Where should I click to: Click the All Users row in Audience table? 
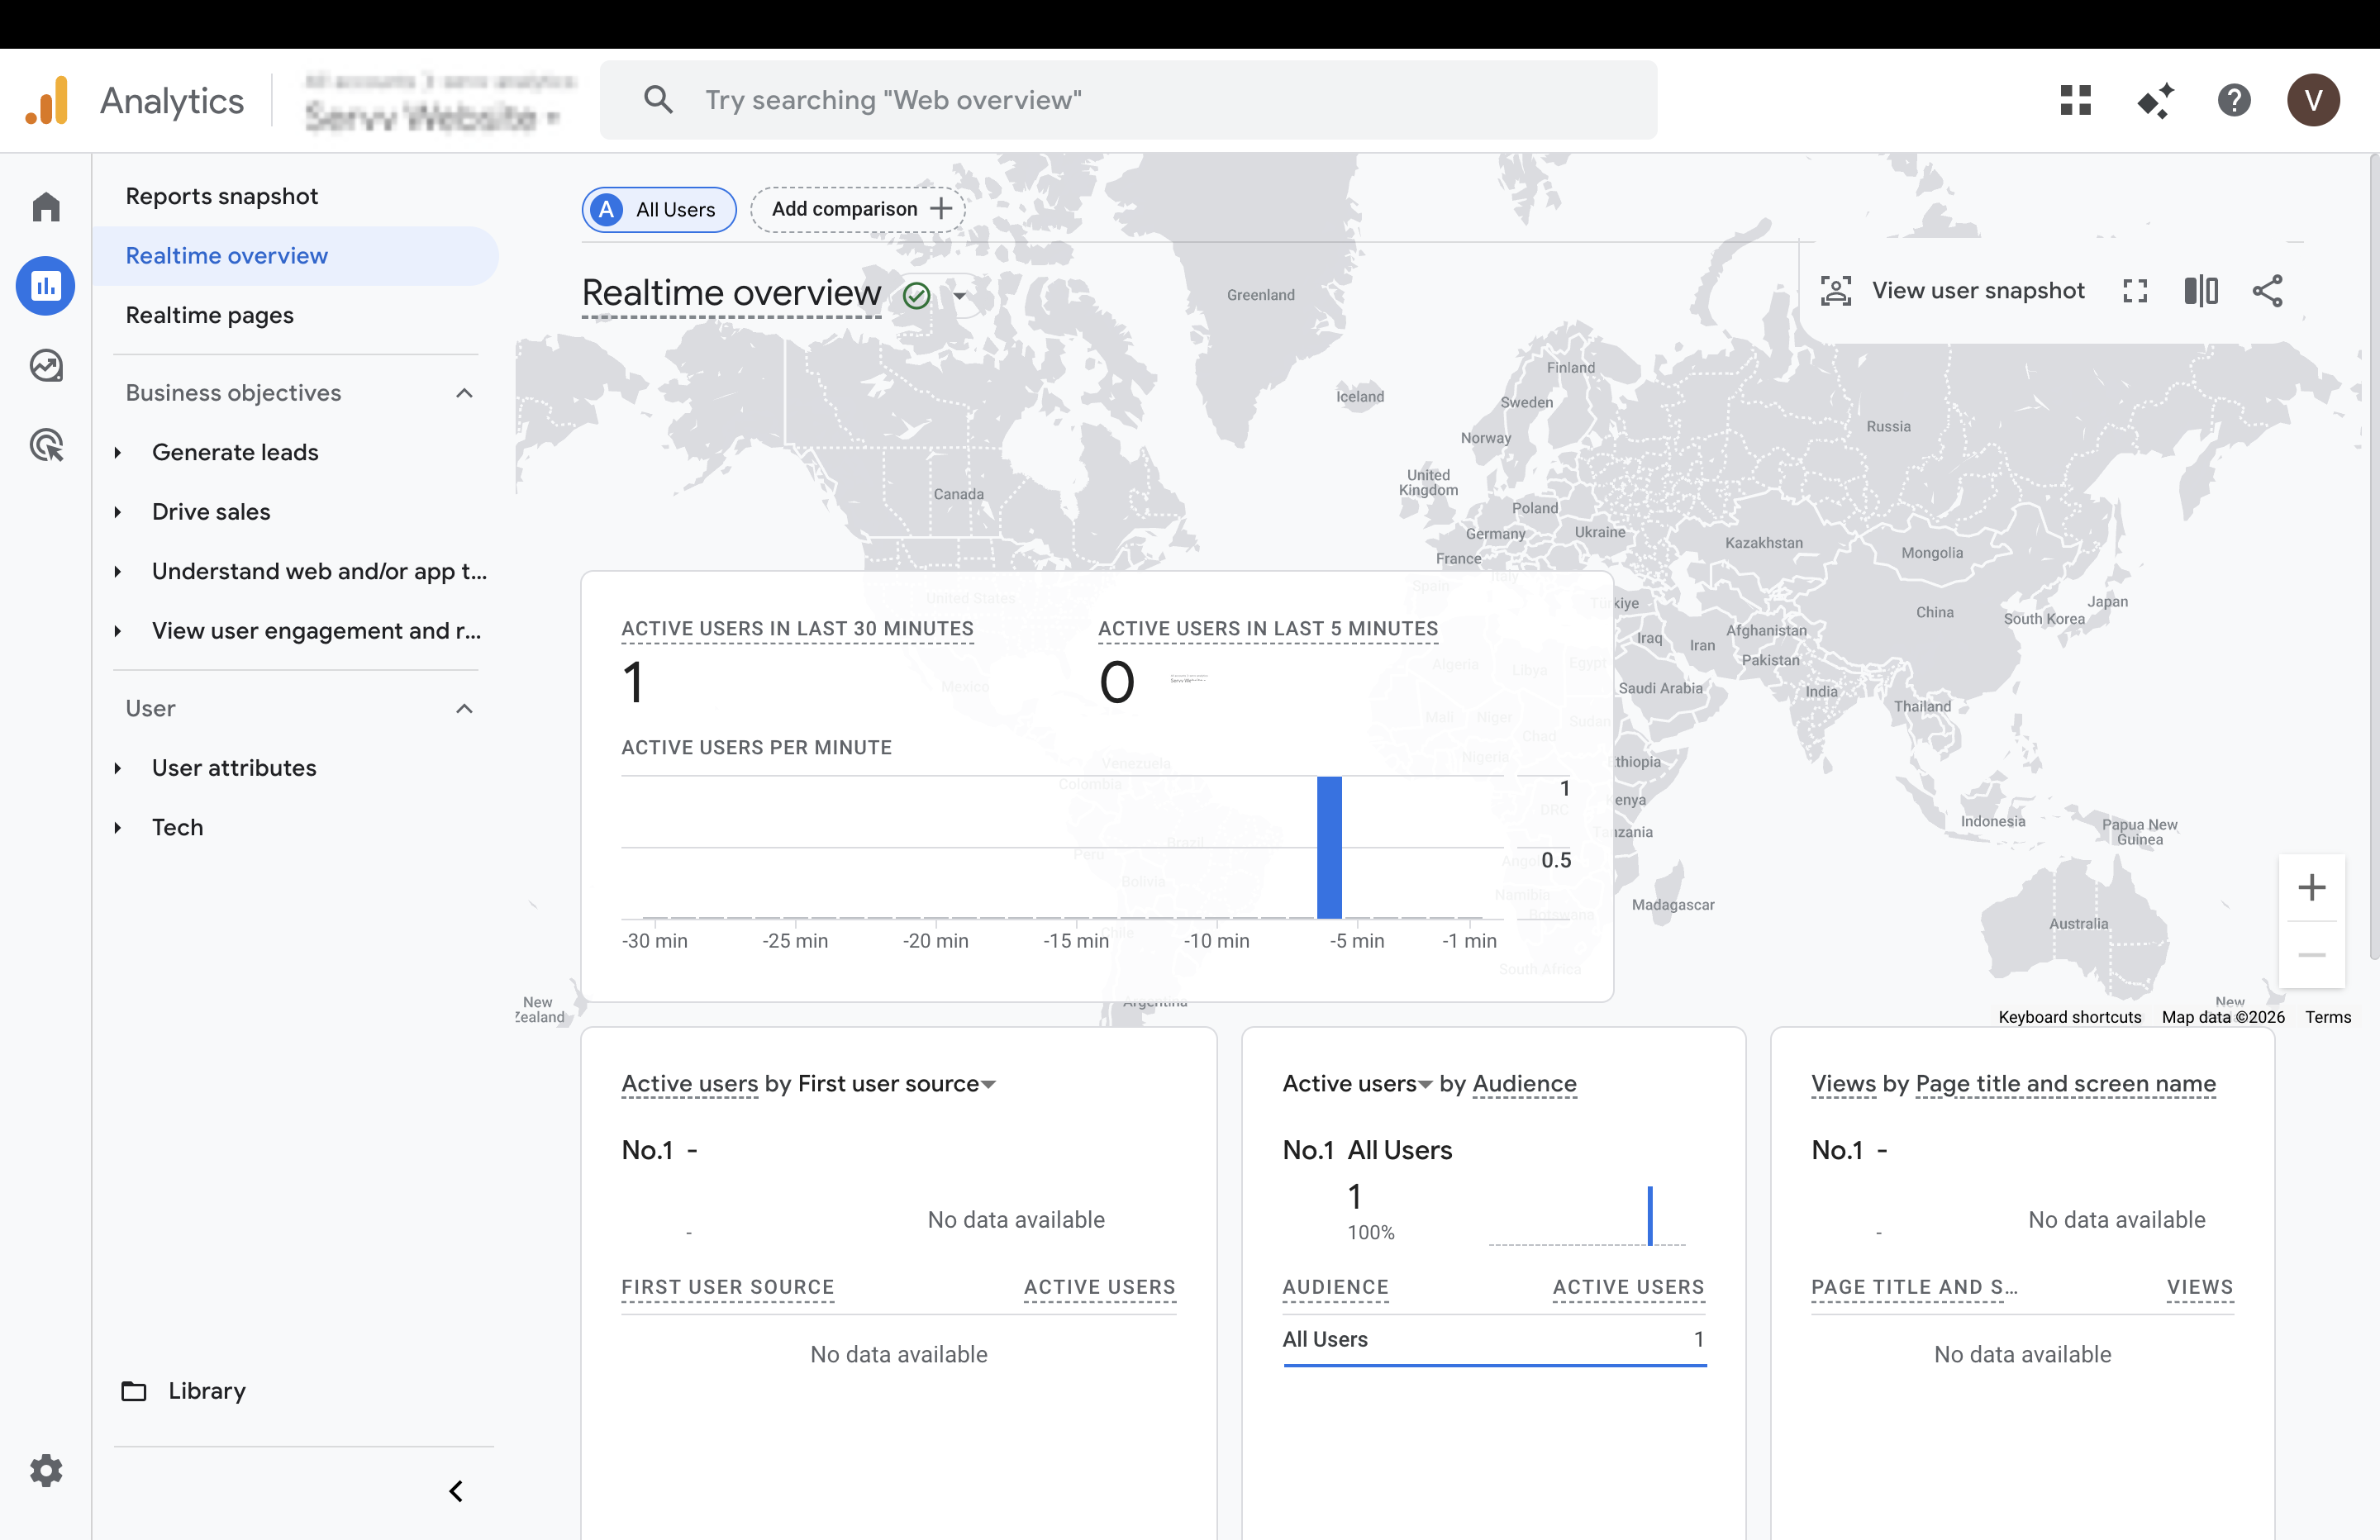(1494, 1340)
